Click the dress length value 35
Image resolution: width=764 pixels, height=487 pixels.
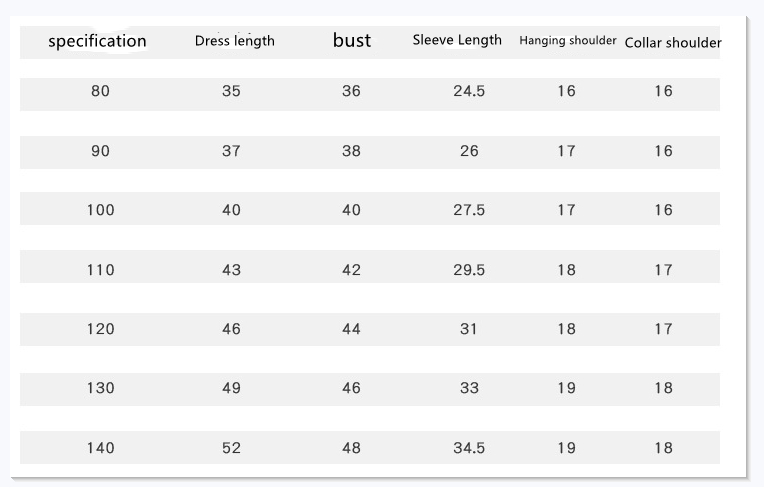[x=231, y=91]
